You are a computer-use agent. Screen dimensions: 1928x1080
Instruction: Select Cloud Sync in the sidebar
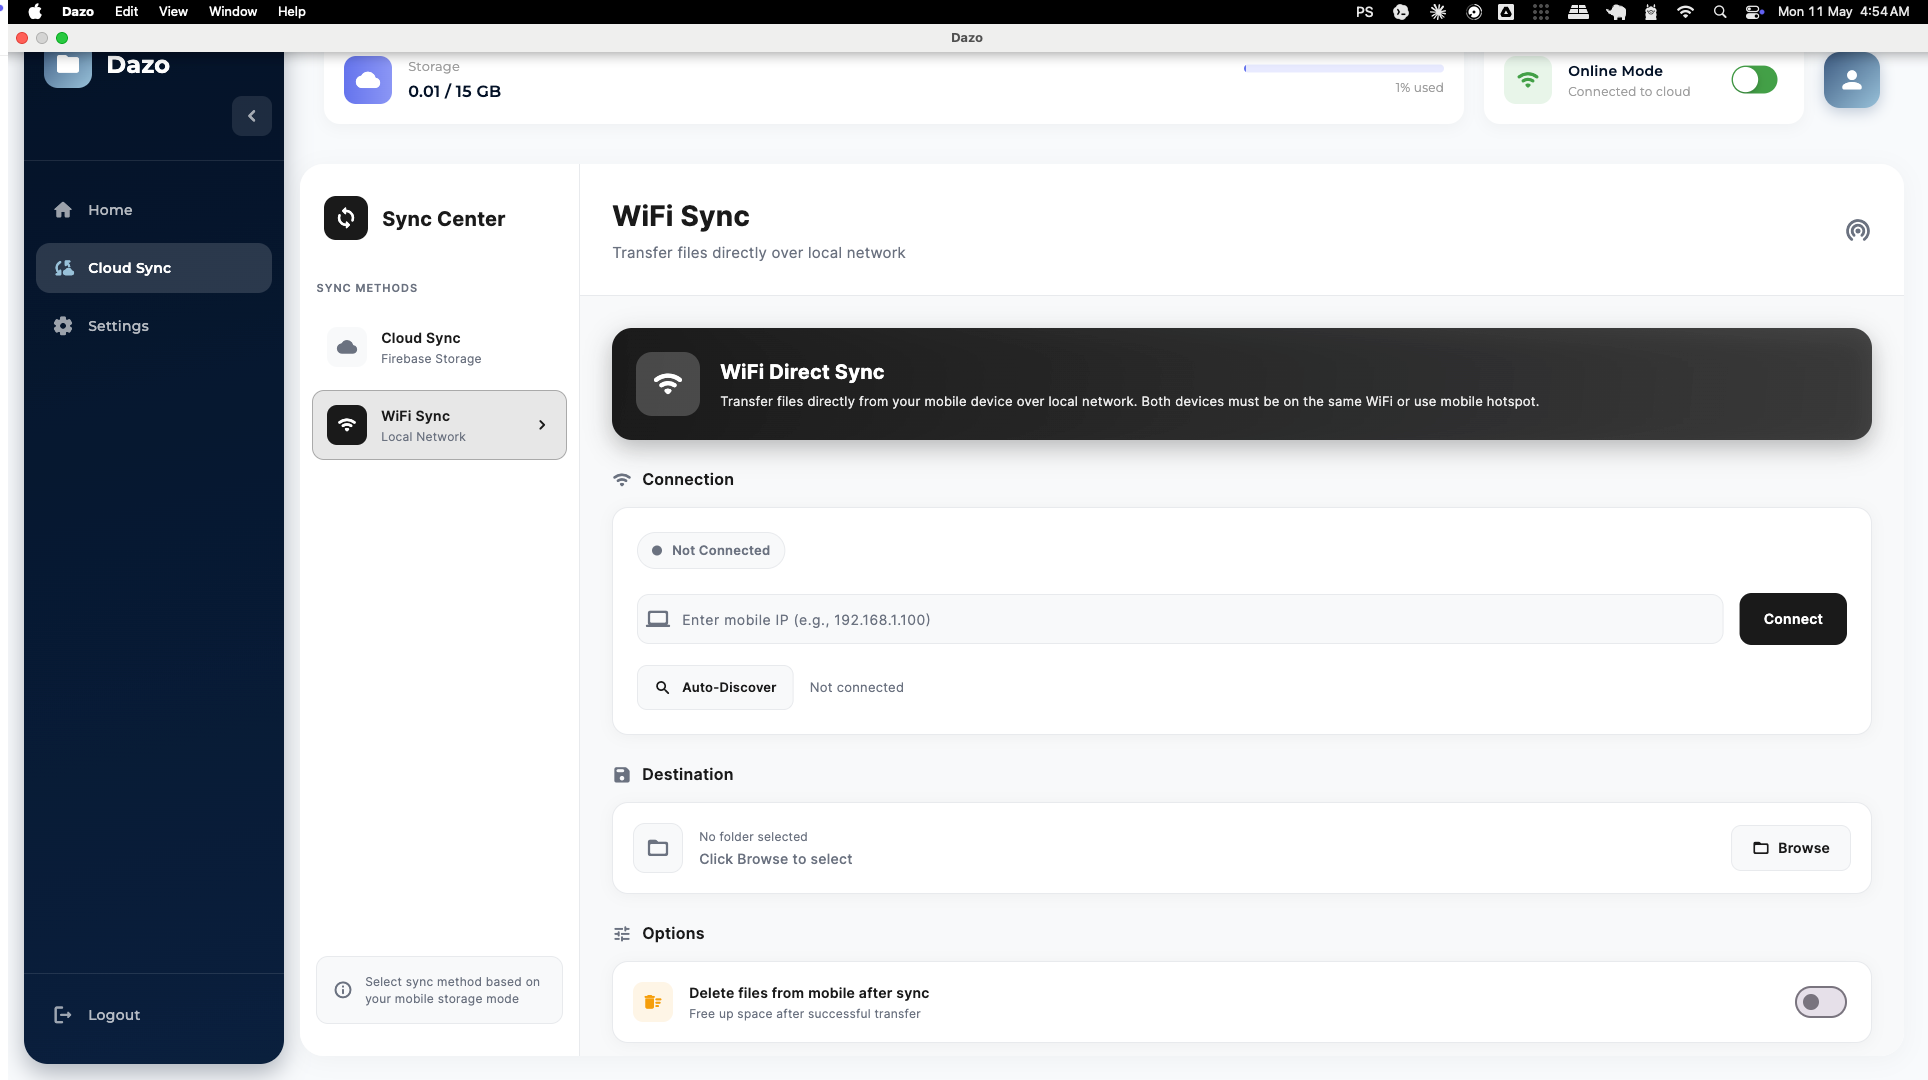coord(154,268)
